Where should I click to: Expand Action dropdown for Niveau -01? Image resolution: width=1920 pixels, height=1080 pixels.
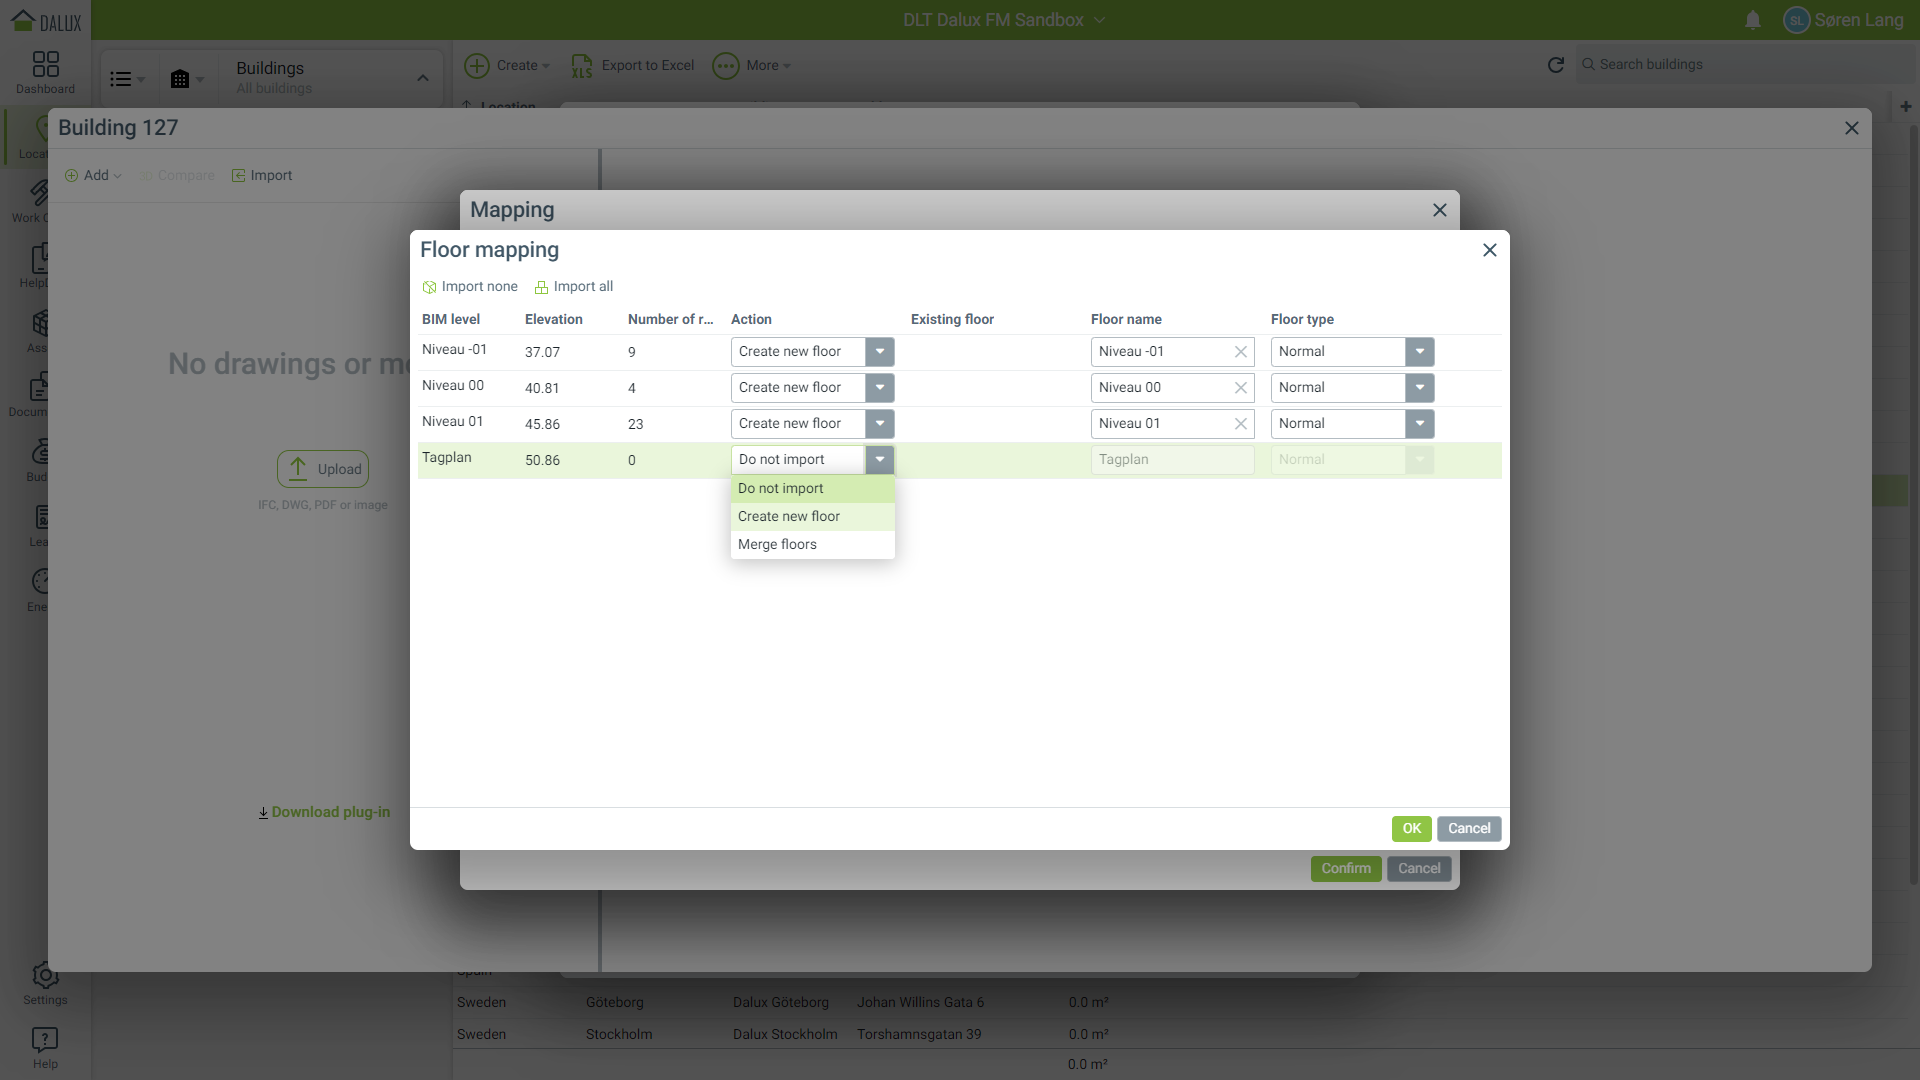pos(879,352)
